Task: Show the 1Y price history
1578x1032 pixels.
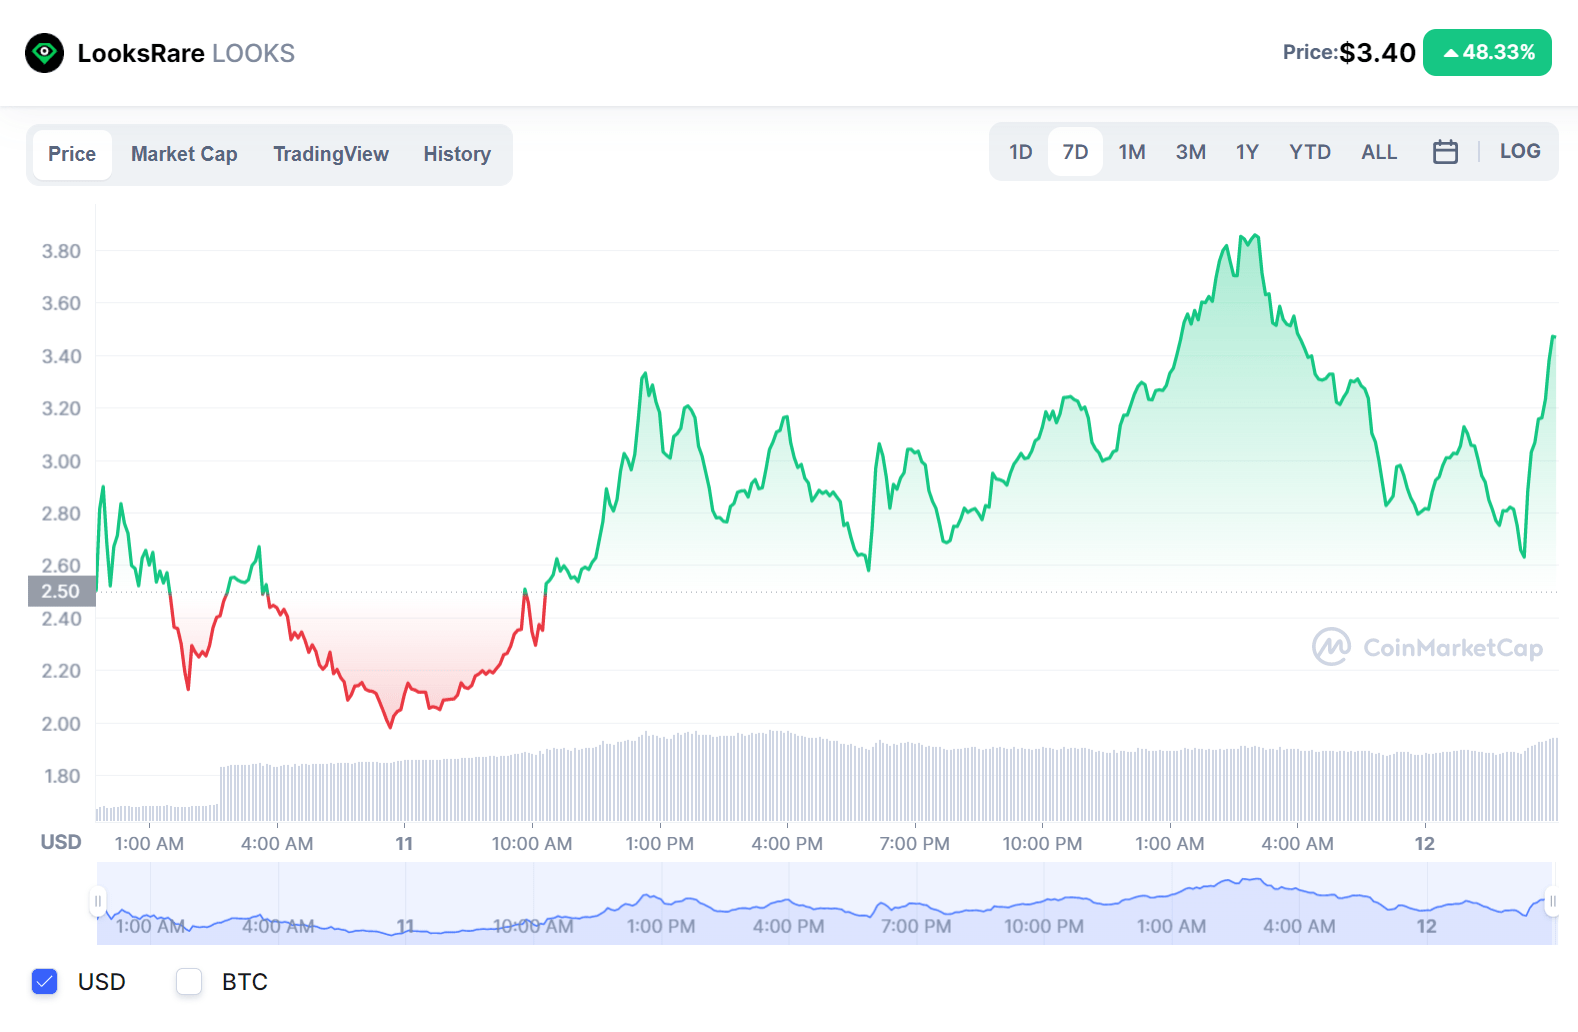Action: pyautogui.click(x=1247, y=152)
